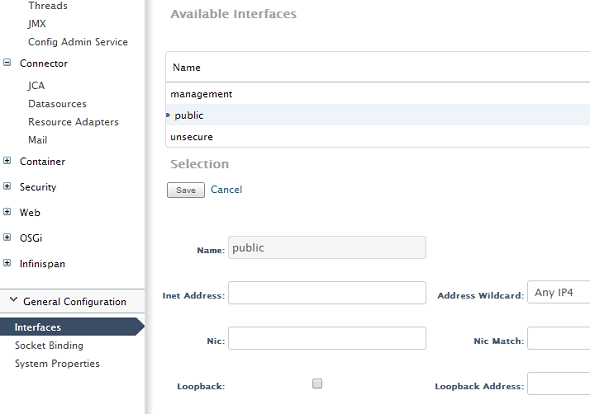The width and height of the screenshot is (590, 414).
Task: Expand the Container tree node
Action: pos(7,161)
